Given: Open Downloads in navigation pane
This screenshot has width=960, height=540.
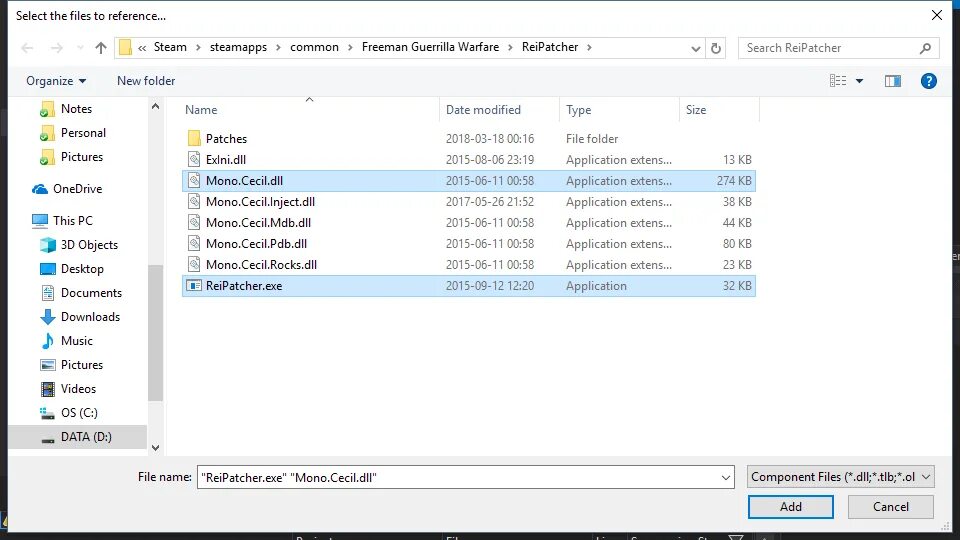Looking at the screenshot, I should tap(90, 317).
